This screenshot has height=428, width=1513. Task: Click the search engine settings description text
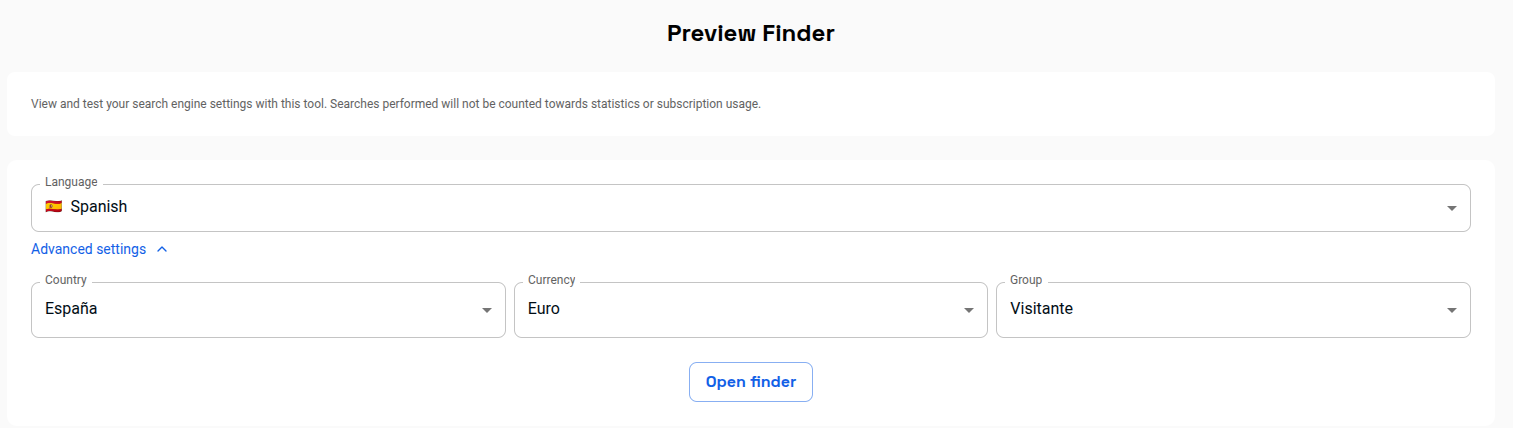[x=396, y=104]
